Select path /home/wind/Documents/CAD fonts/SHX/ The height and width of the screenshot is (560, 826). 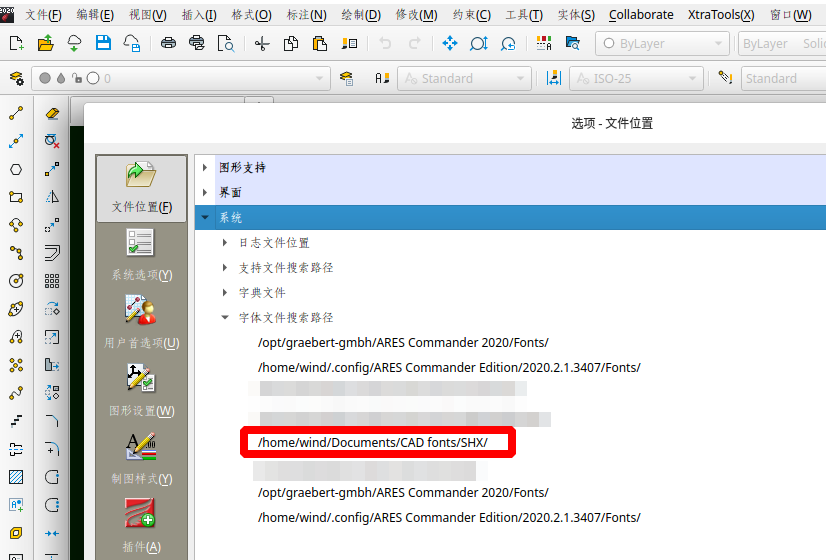coord(373,443)
